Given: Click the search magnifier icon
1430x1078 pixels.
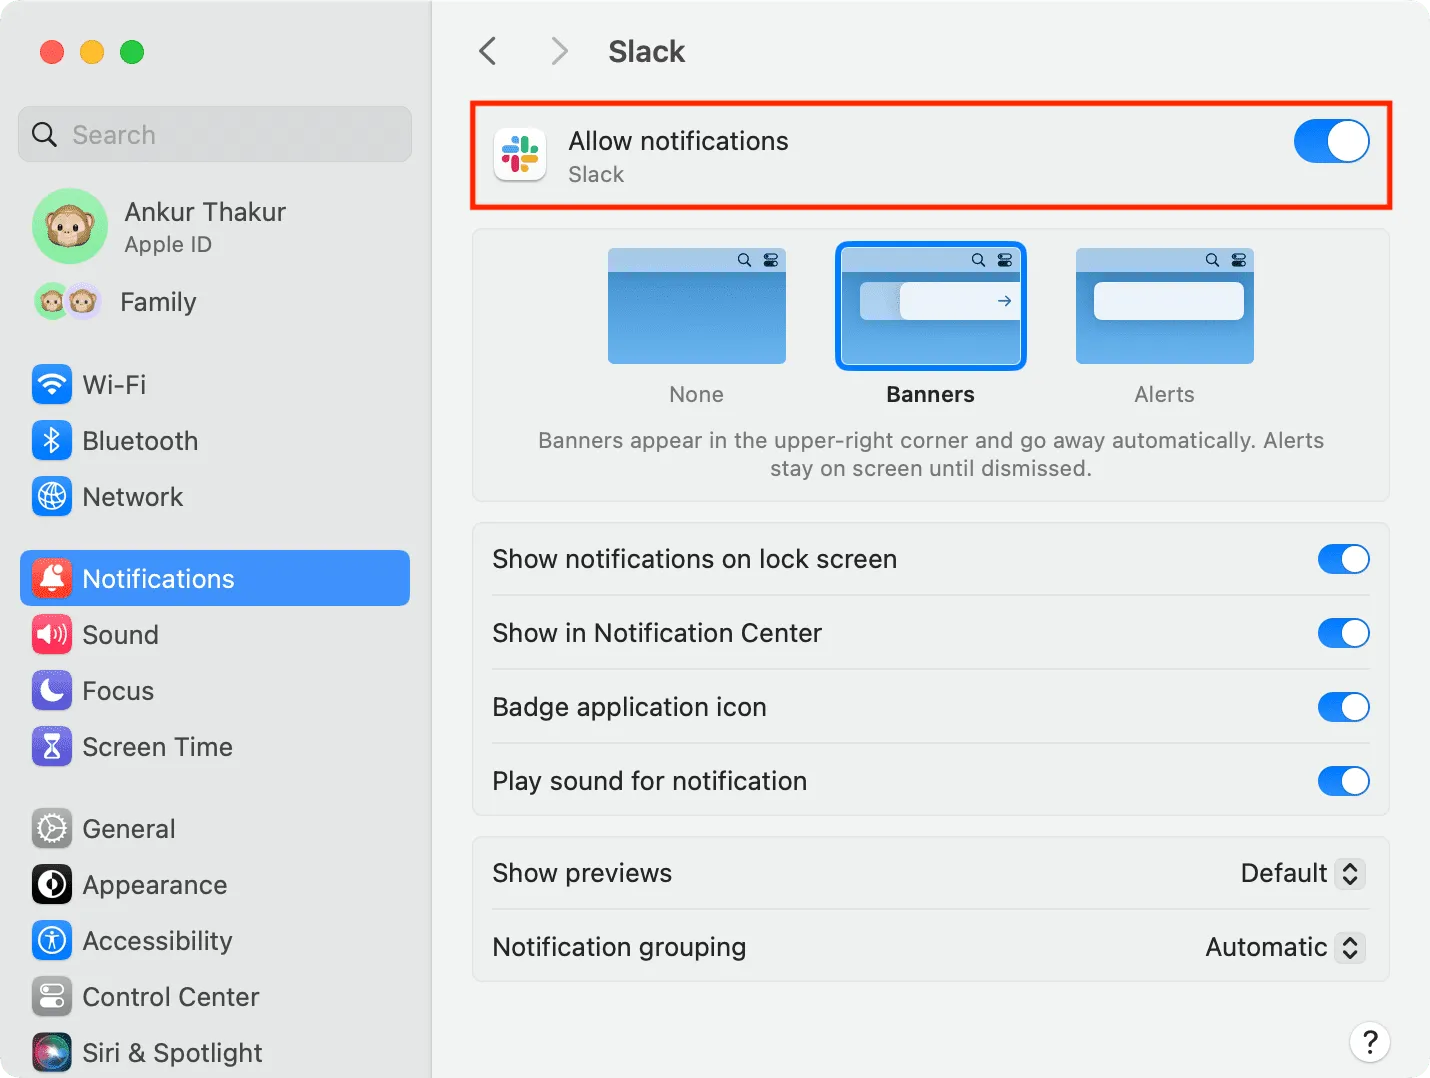Looking at the screenshot, I should click(x=45, y=134).
